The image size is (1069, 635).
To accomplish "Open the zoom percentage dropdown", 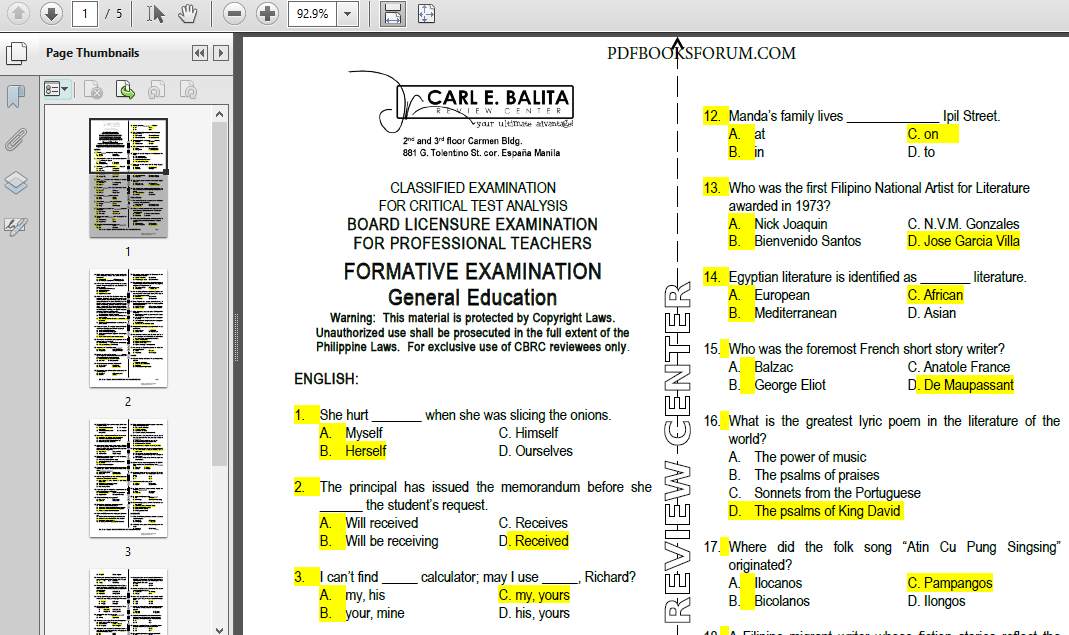I will pyautogui.click(x=348, y=14).
